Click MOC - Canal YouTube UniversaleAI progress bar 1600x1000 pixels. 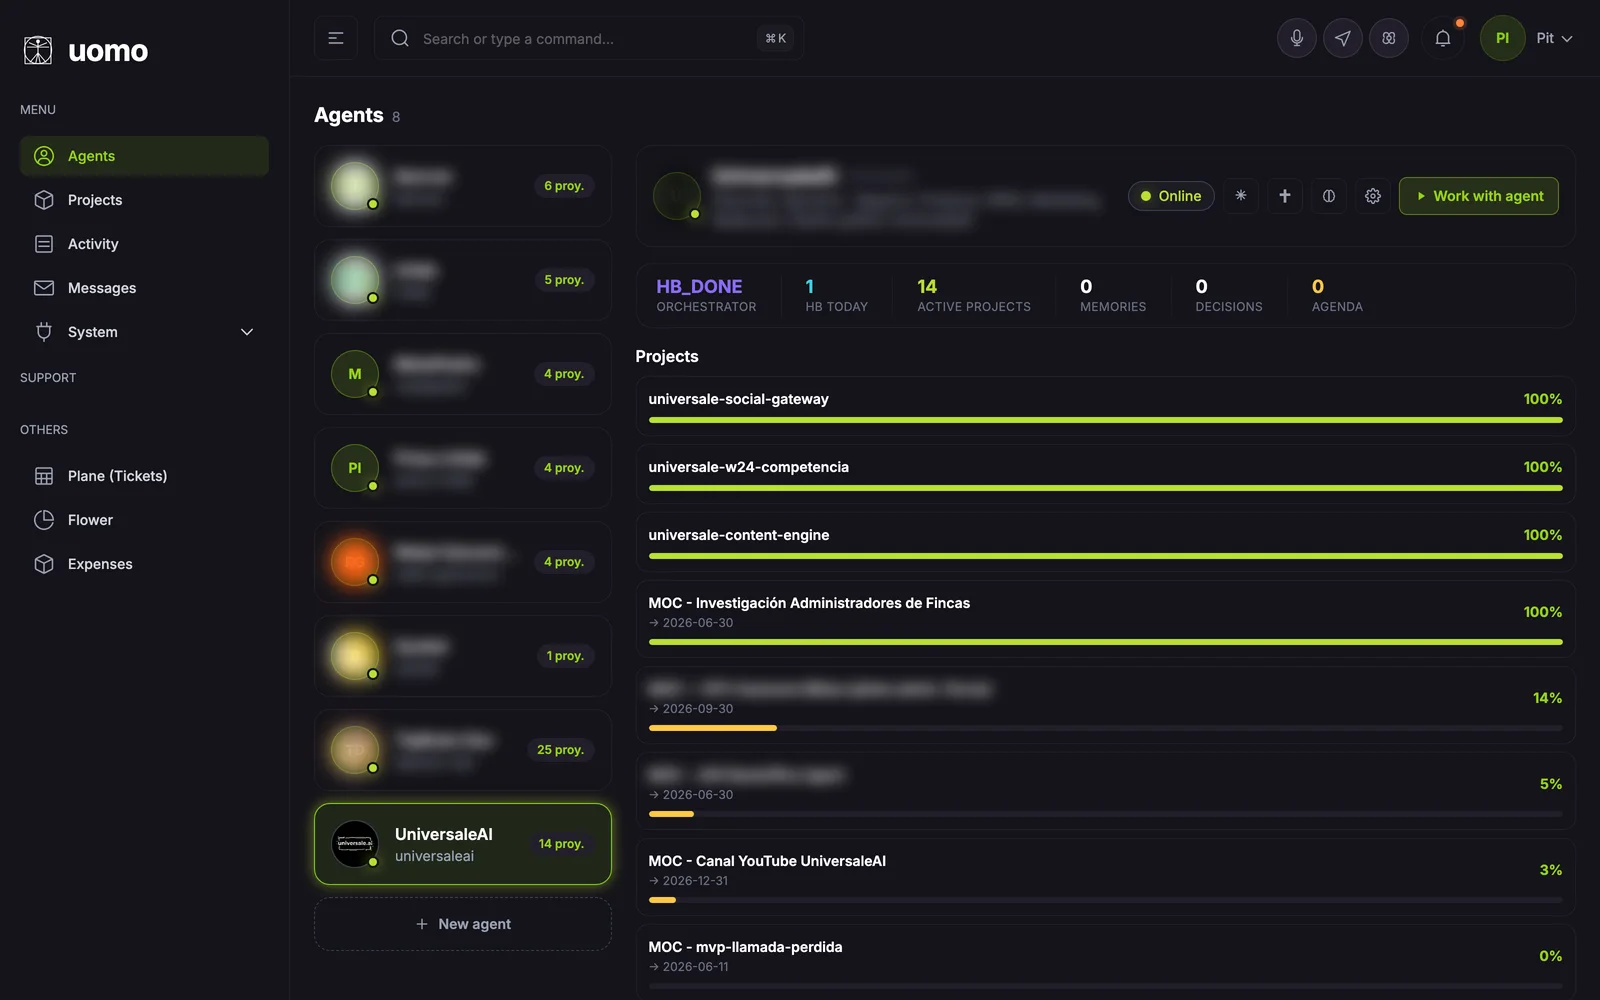click(1105, 900)
